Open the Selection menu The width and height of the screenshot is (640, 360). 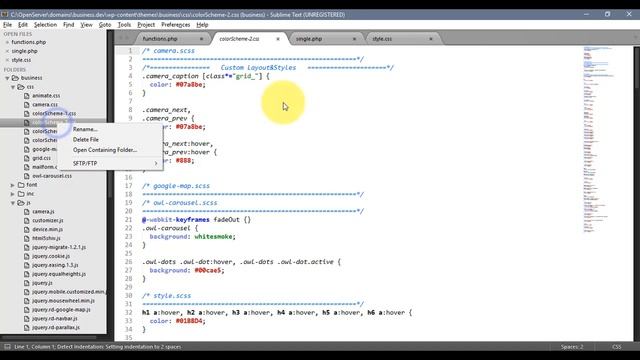tap(45, 25)
